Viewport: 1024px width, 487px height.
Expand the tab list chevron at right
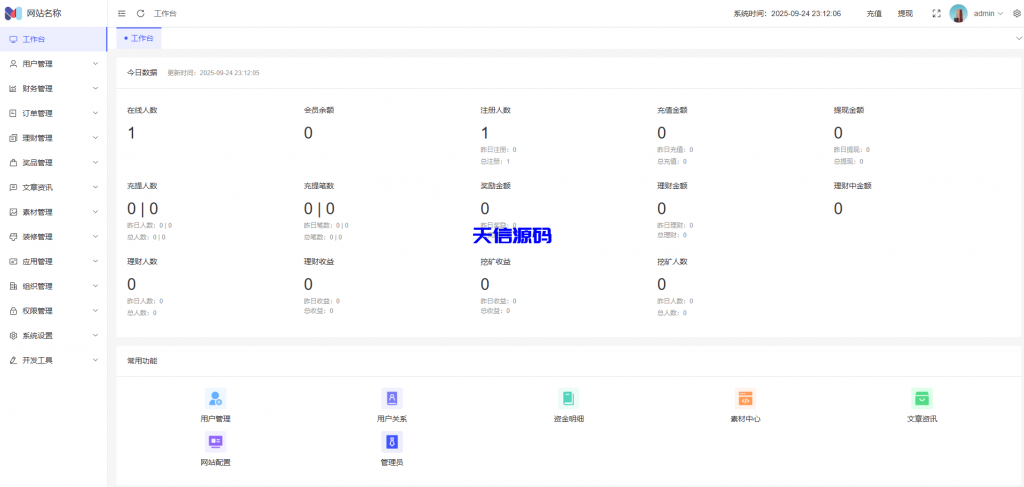tap(1018, 38)
